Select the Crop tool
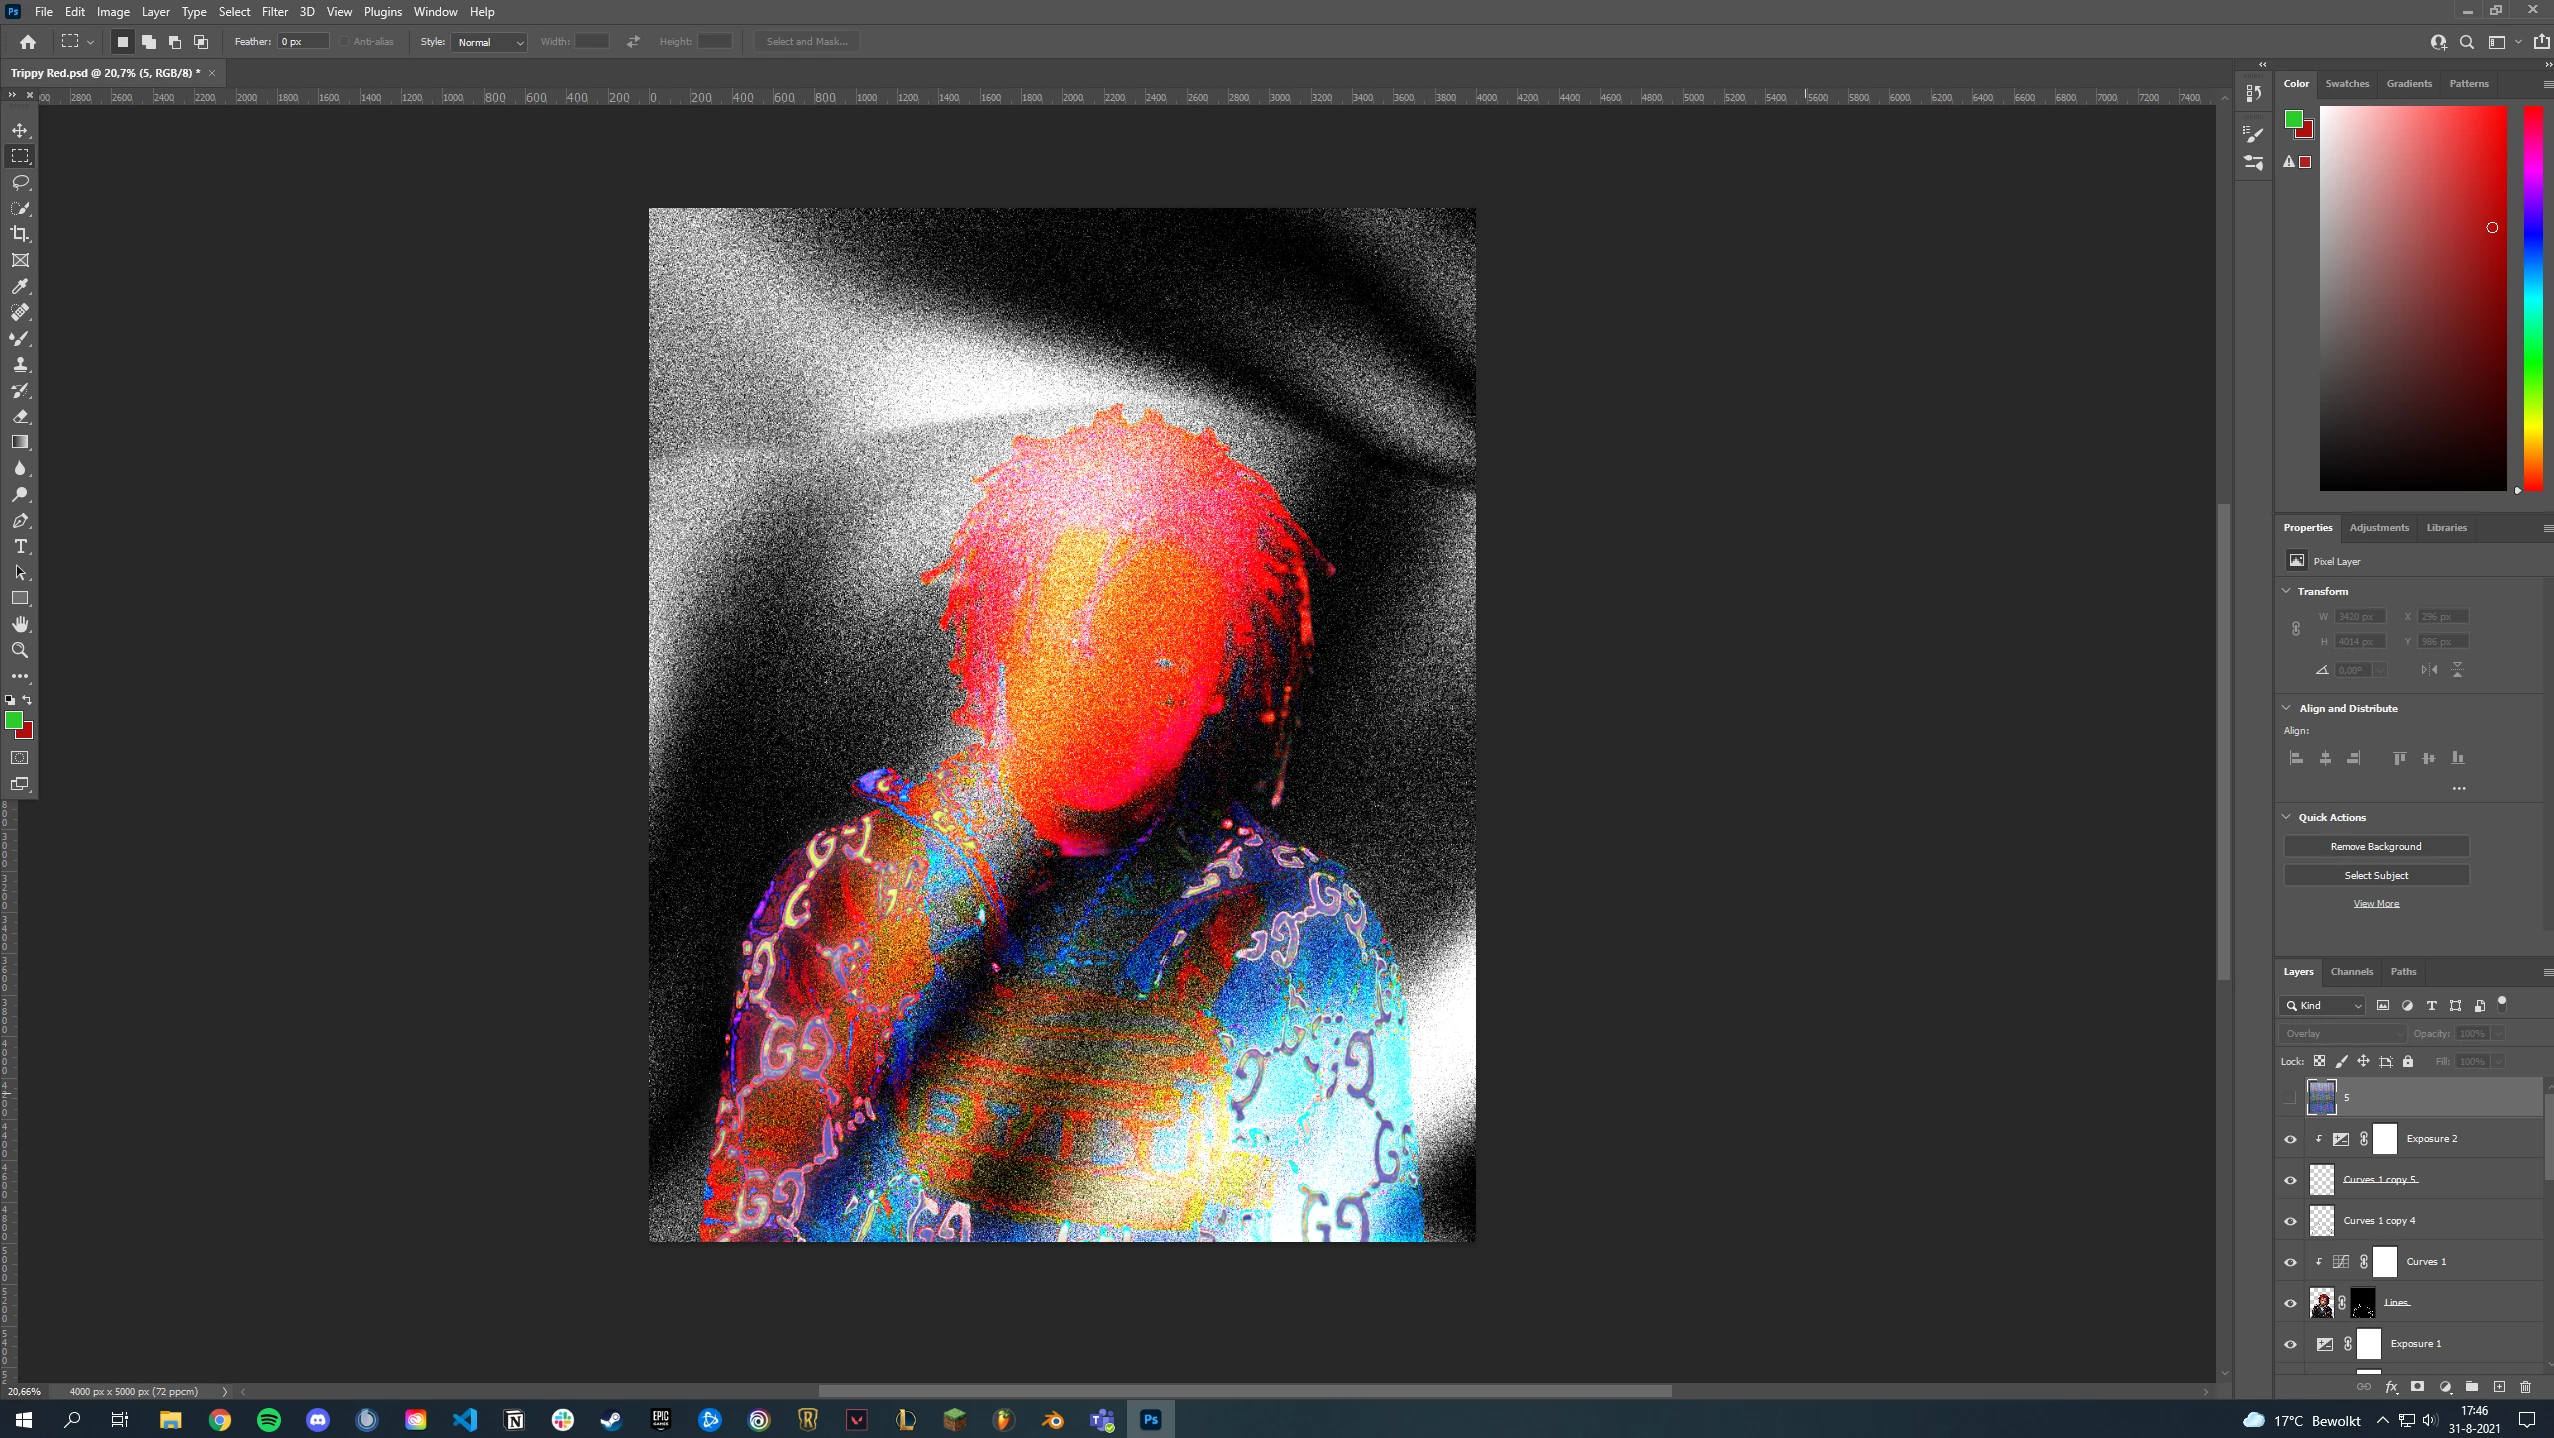Screen dimensions: 2554x1438 [x=20, y=234]
